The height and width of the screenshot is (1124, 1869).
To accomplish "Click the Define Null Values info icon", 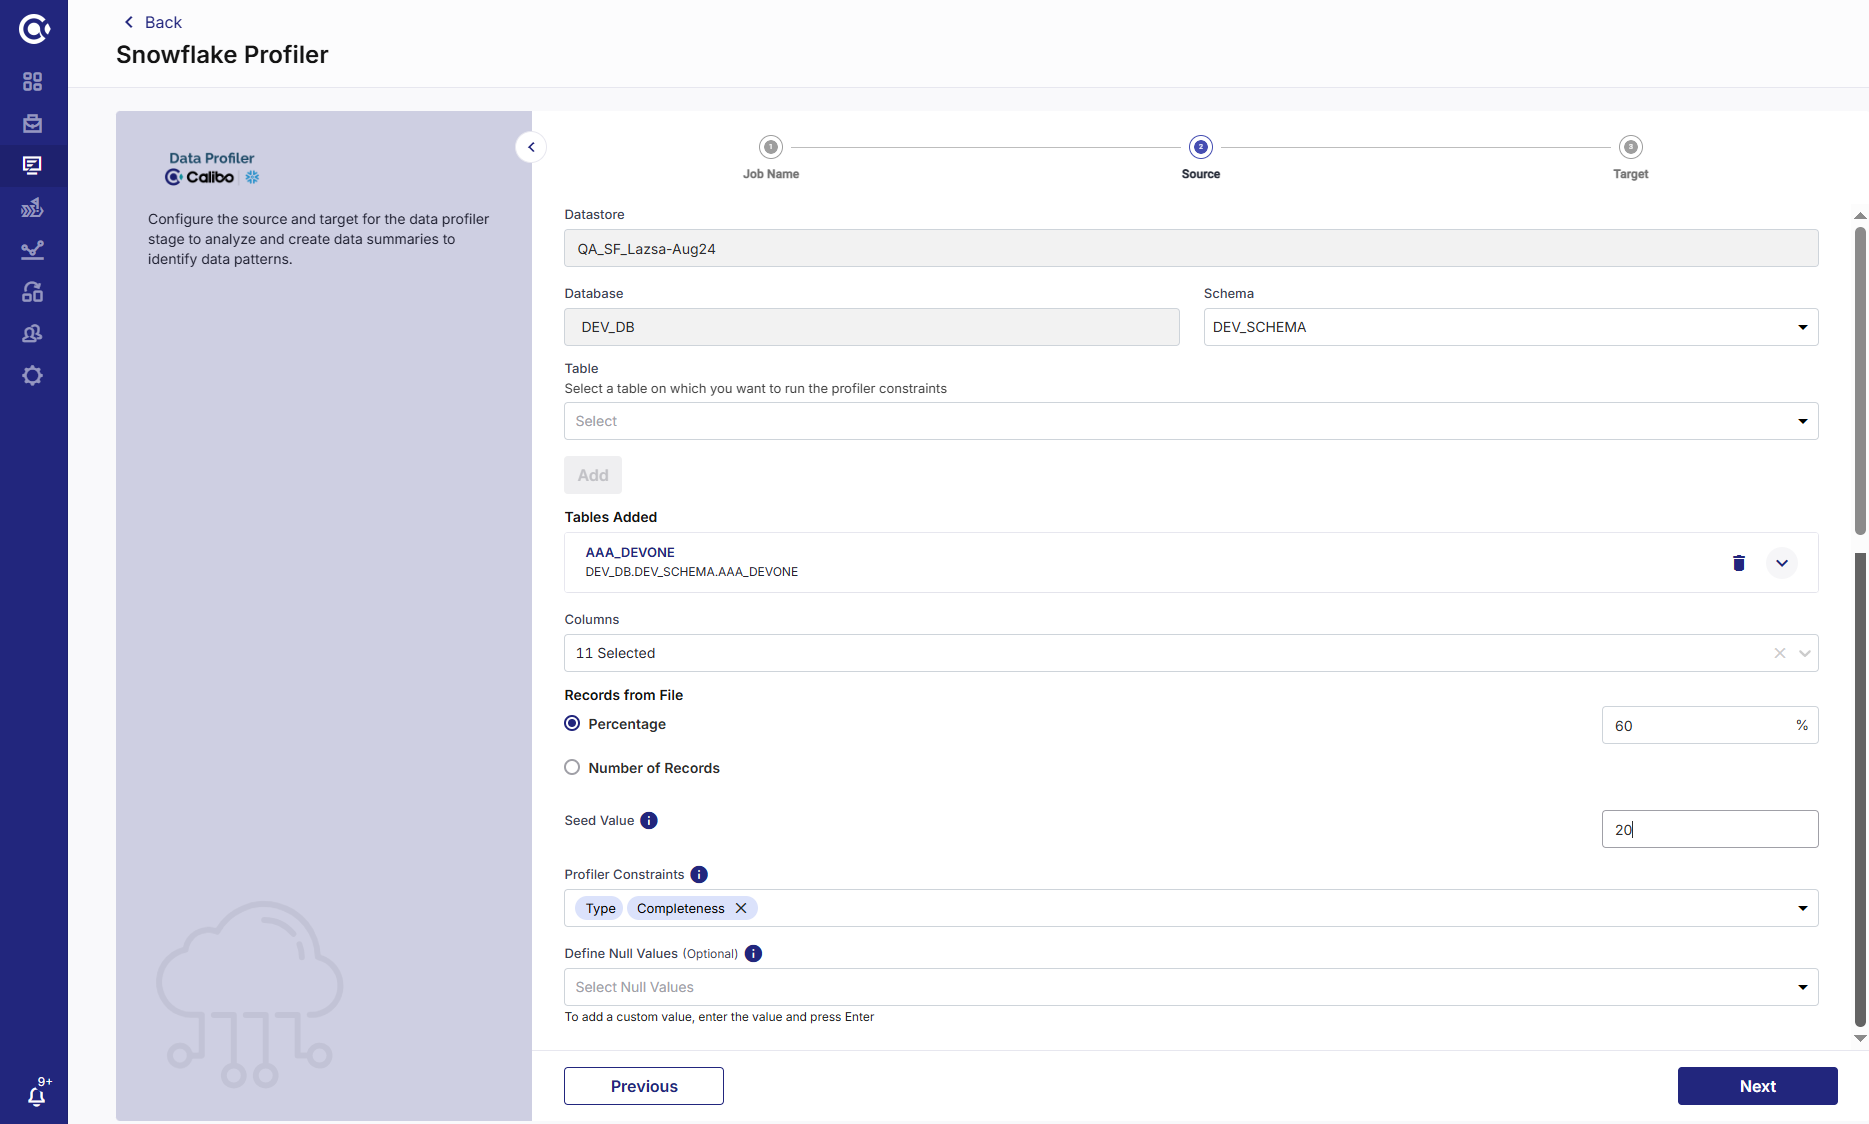I will 753,954.
